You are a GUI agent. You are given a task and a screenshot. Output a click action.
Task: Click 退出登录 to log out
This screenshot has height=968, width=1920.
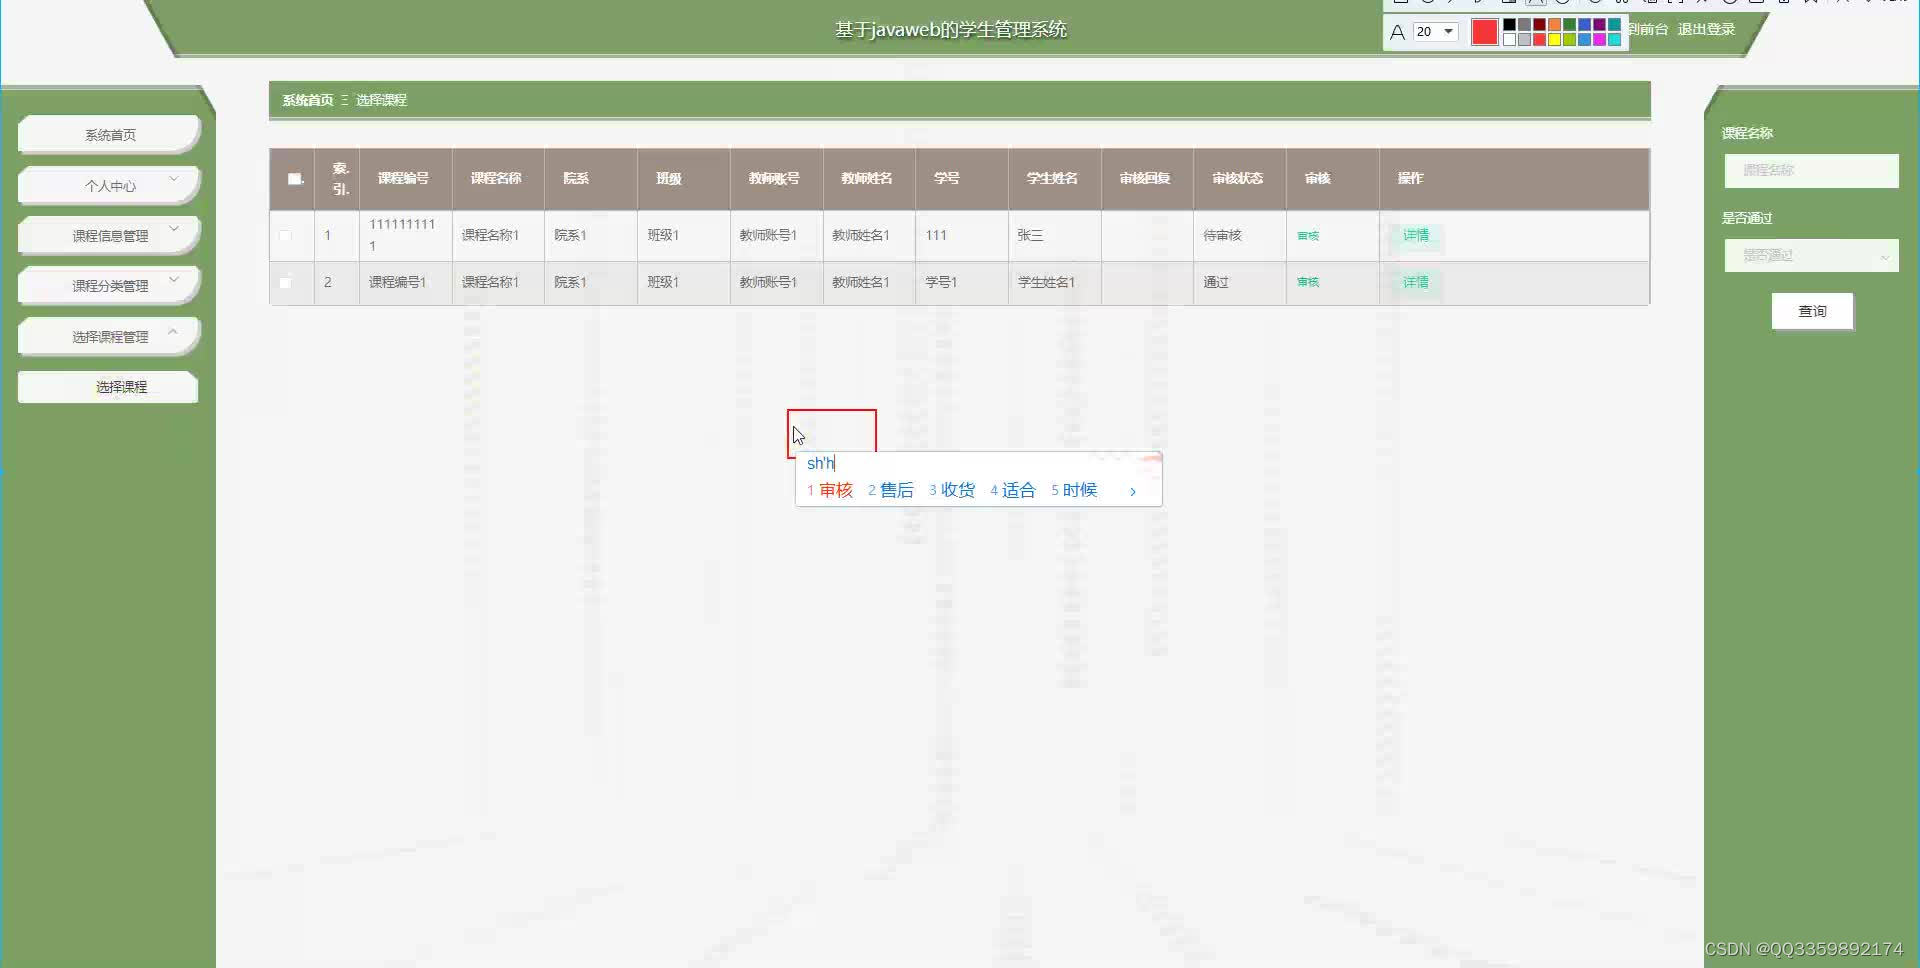pyautogui.click(x=1706, y=29)
